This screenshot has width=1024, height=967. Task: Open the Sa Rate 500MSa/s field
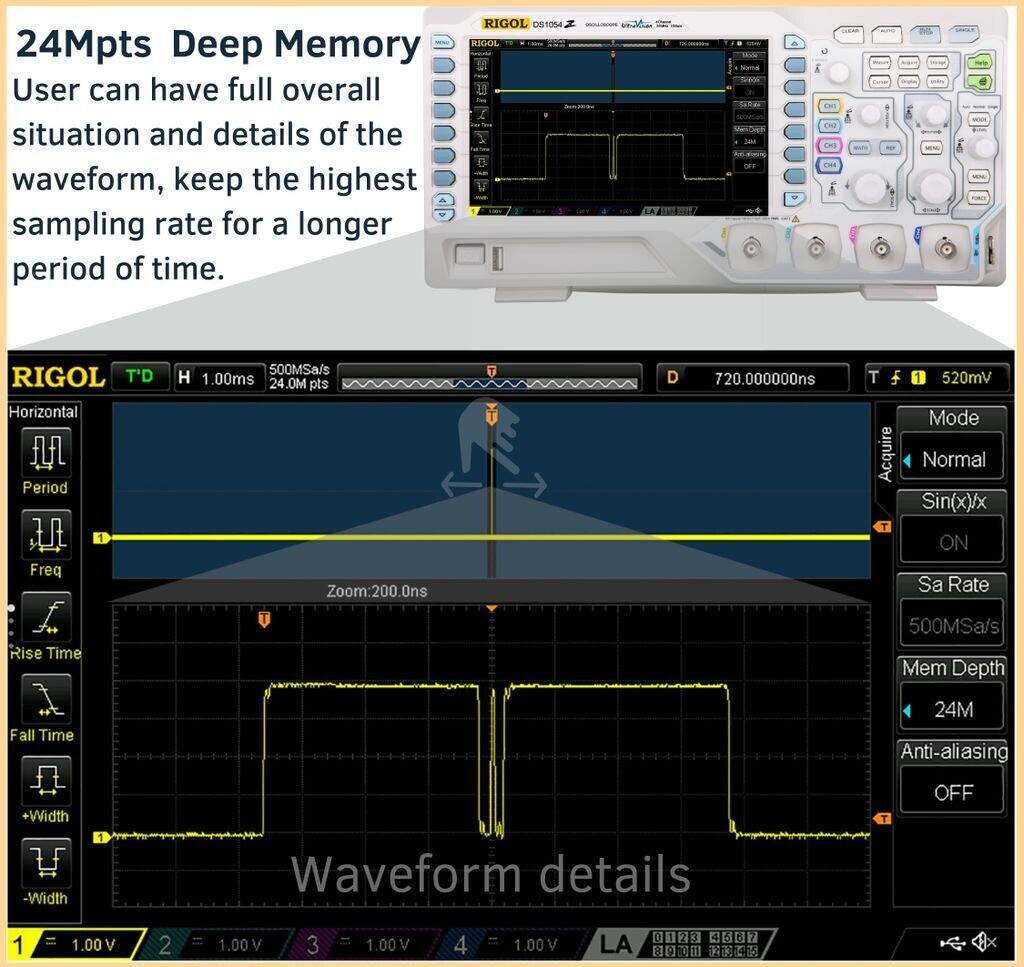(x=952, y=626)
